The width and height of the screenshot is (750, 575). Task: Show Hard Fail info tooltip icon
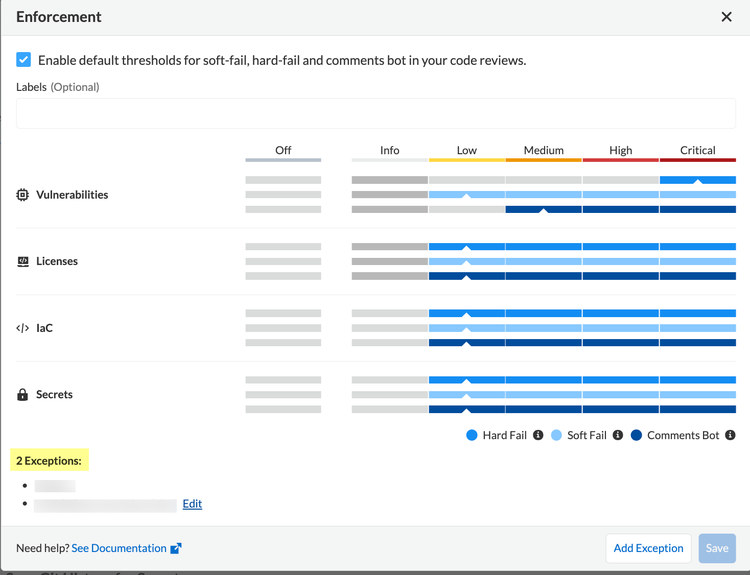tap(538, 435)
